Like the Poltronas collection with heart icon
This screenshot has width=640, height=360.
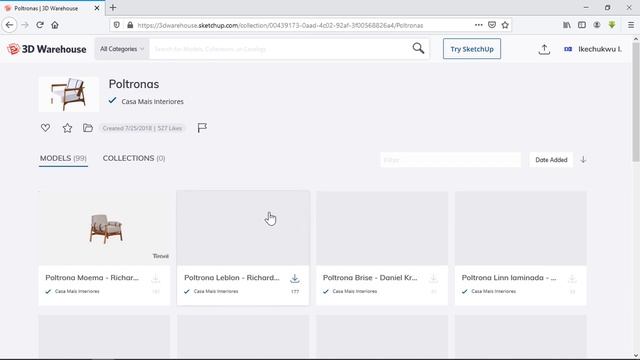(45, 128)
